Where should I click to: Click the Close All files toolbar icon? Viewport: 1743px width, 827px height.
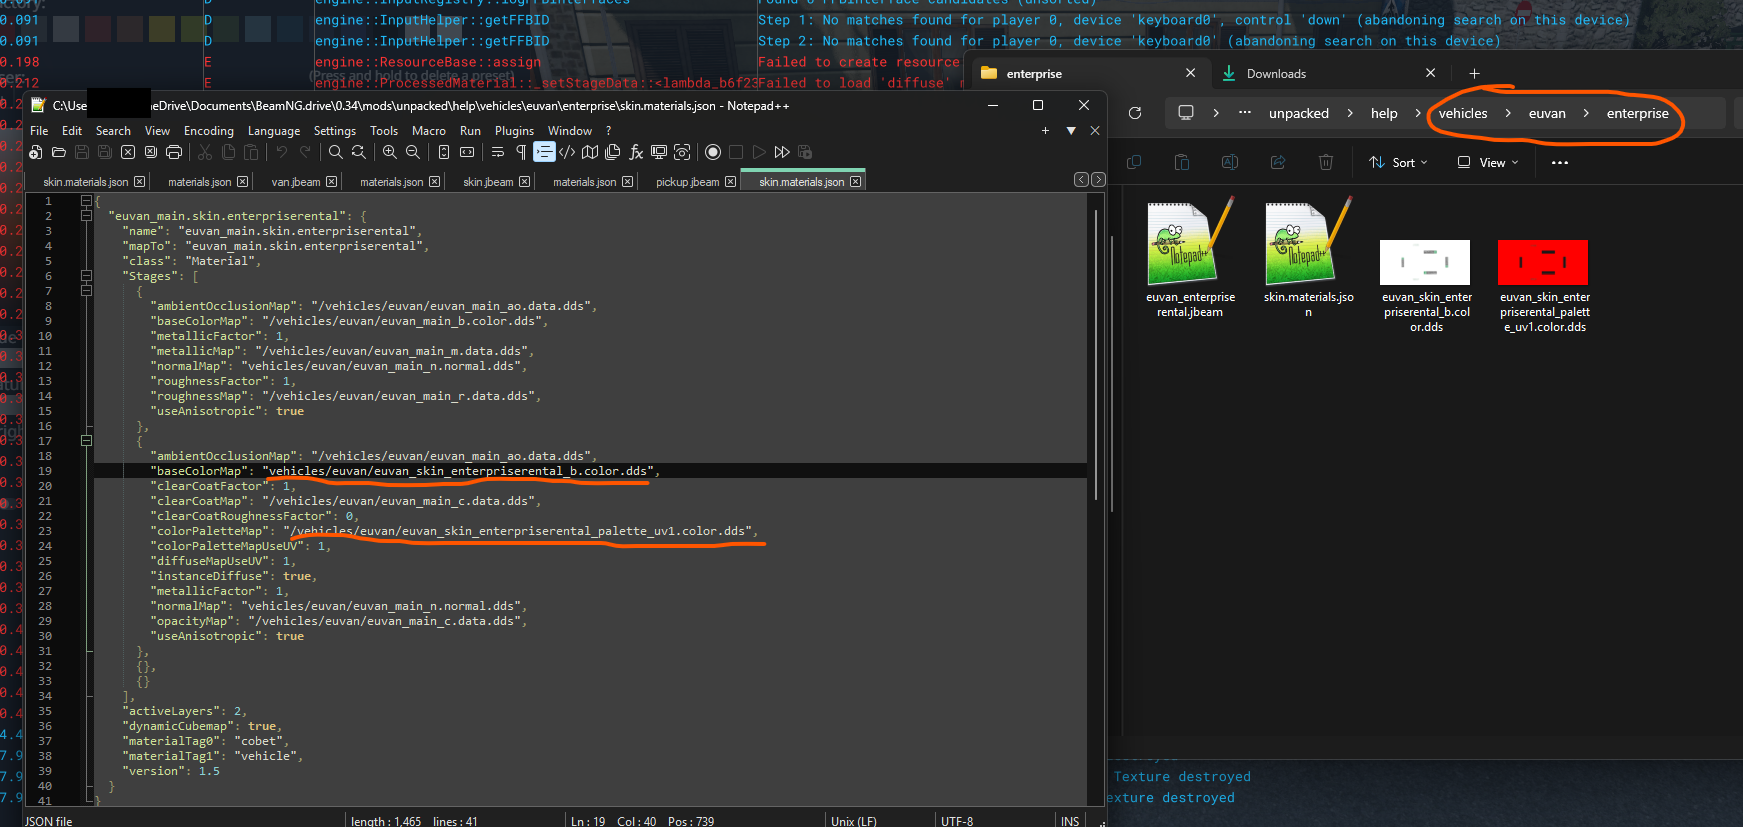[x=151, y=152]
